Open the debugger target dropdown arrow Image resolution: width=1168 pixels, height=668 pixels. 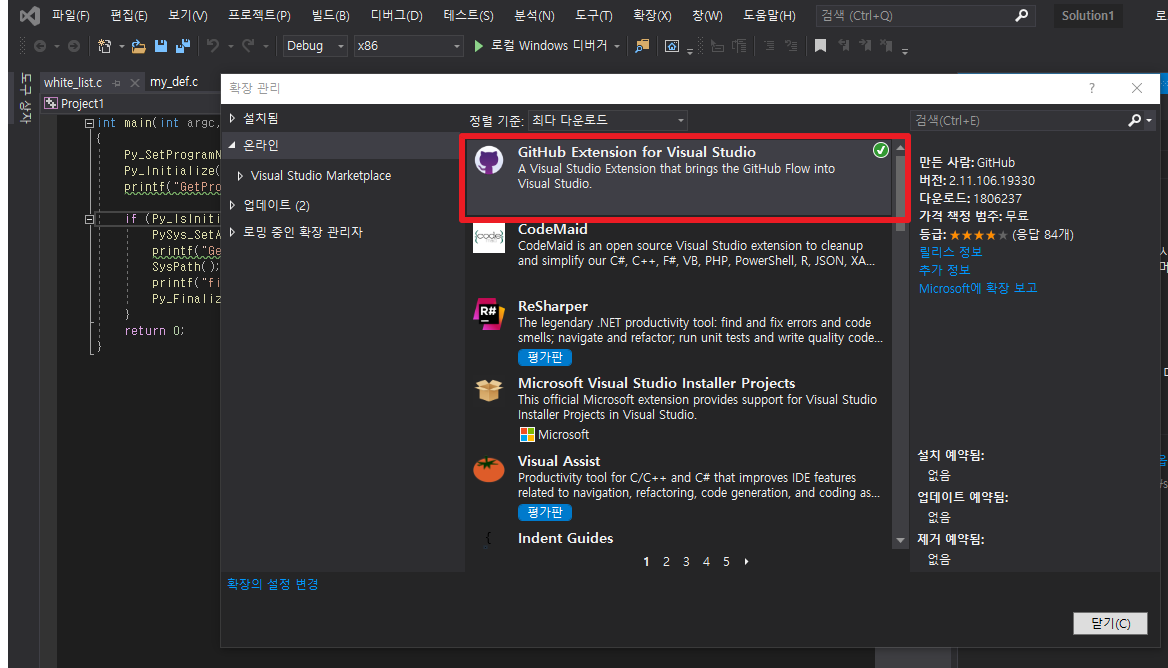point(617,46)
